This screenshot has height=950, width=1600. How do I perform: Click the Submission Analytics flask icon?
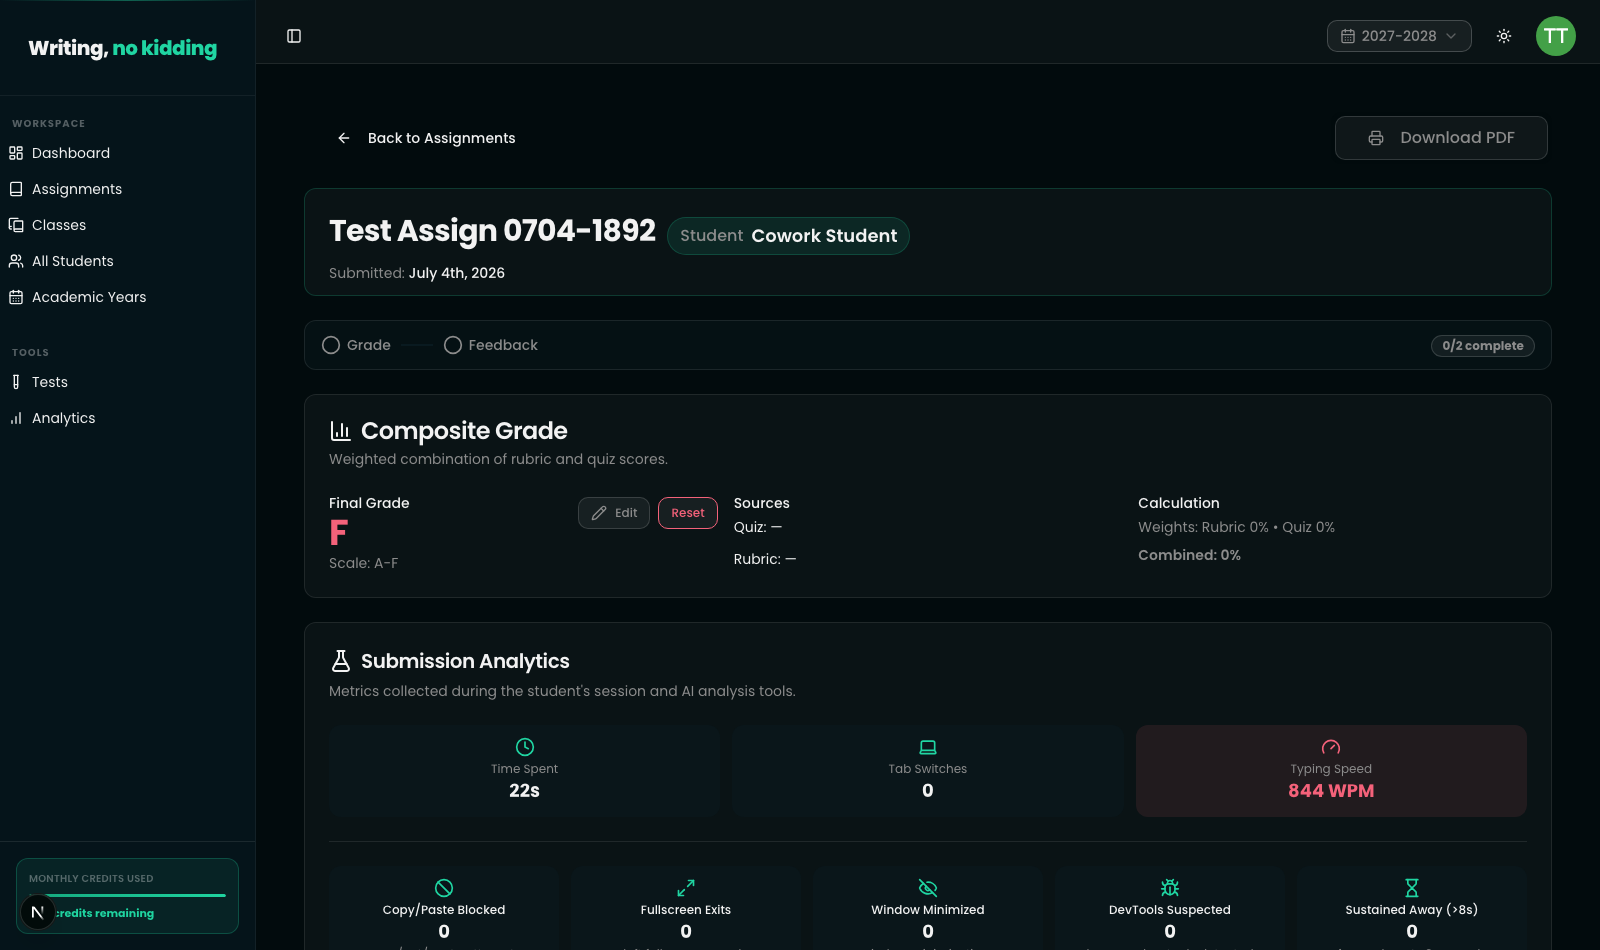(340, 661)
